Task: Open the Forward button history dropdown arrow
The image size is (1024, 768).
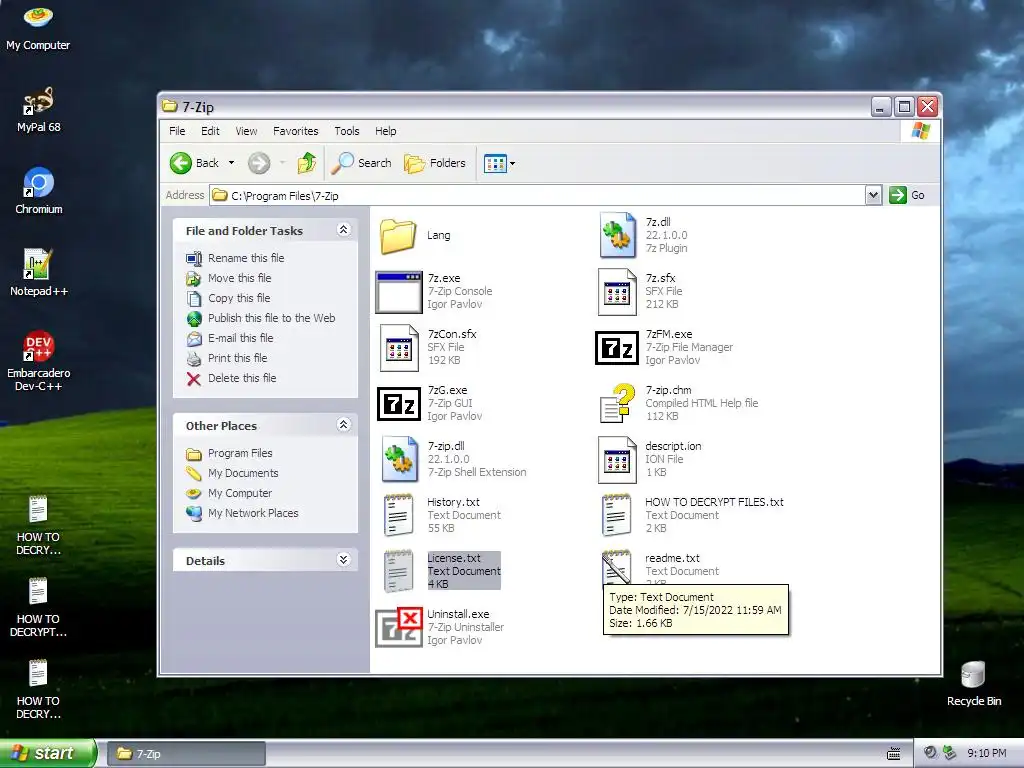Action: (282, 163)
